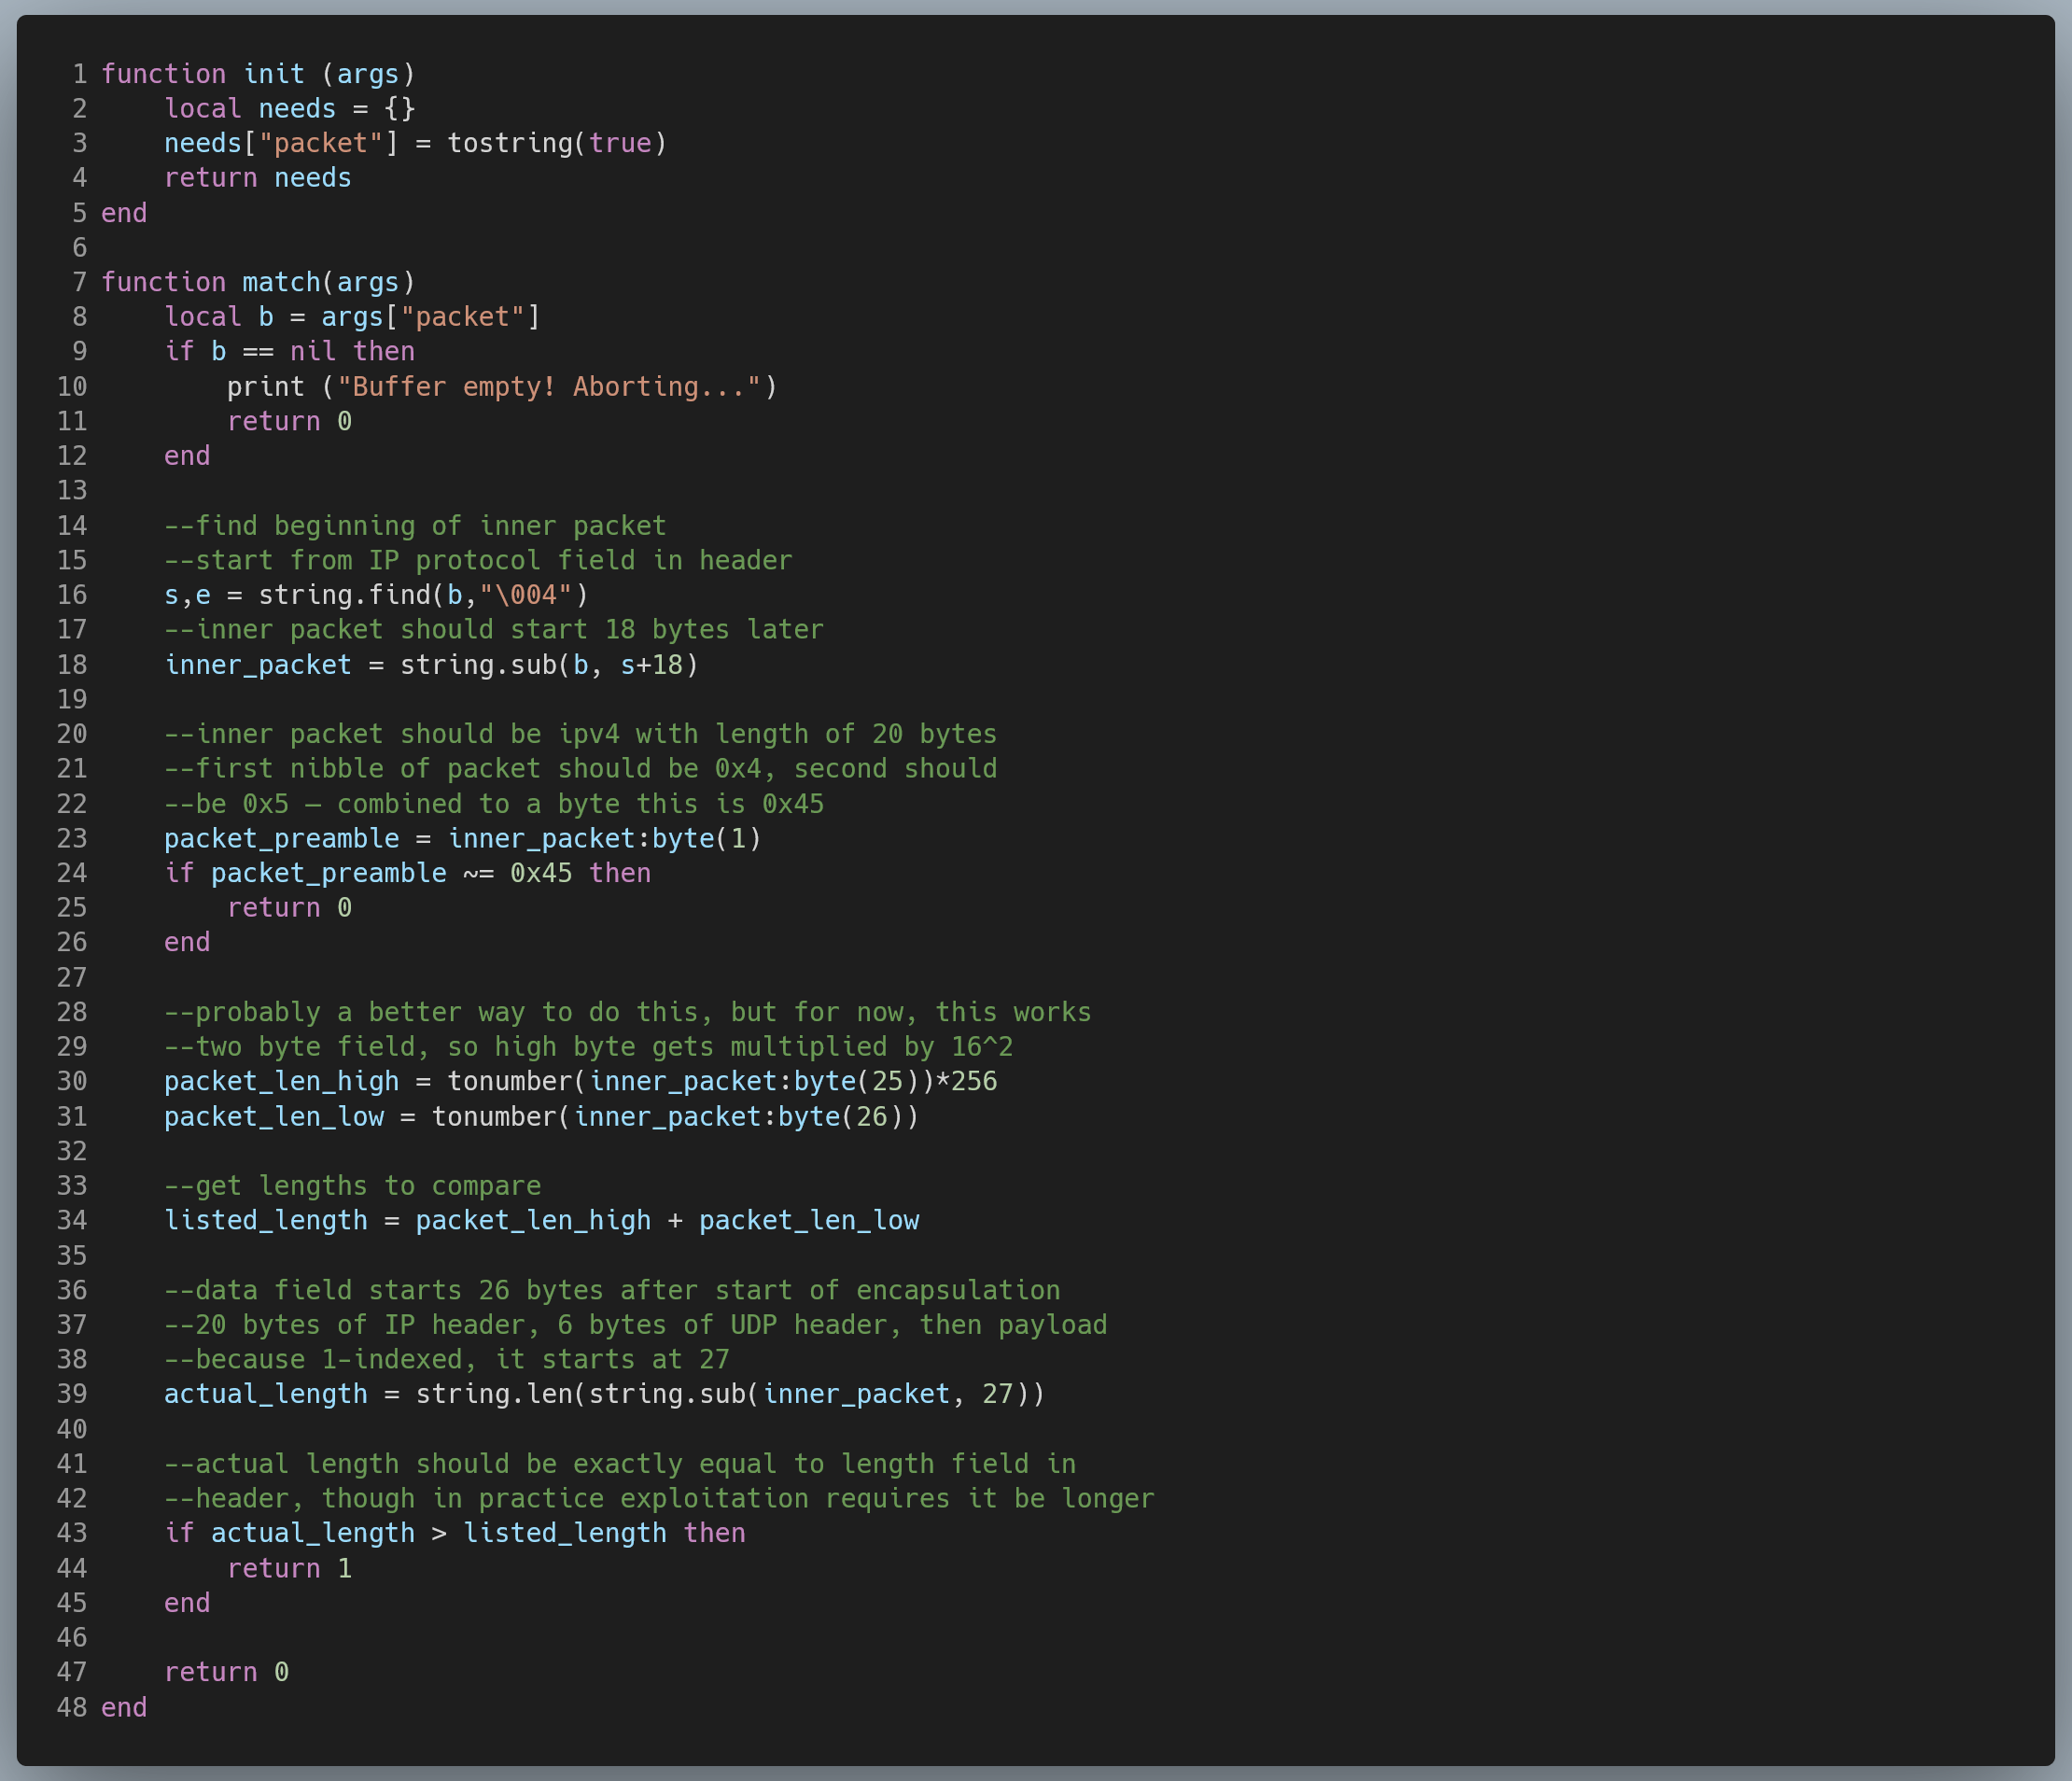Click the 'find beginning of inner packet' comment
2072x1781 pixels.
click(x=415, y=526)
